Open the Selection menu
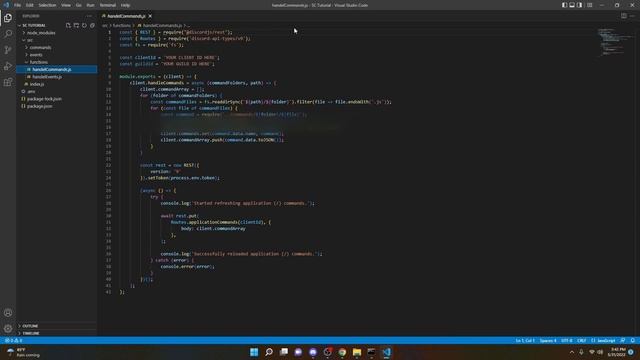Viewport: 640px width, 360px height. 47,5
